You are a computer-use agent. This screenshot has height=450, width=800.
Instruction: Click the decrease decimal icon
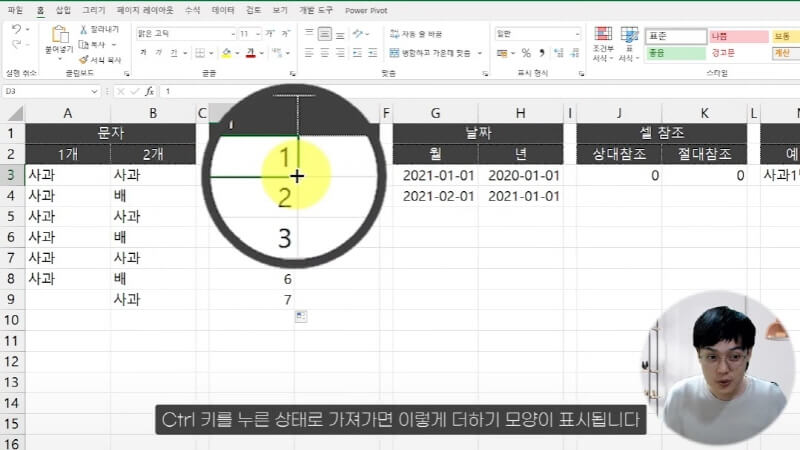[x=575, y=53]
